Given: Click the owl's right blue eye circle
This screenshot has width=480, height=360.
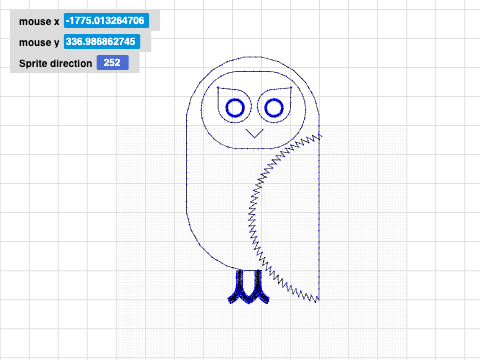Looking at the screenshot, I should click(x=274, y=108).
